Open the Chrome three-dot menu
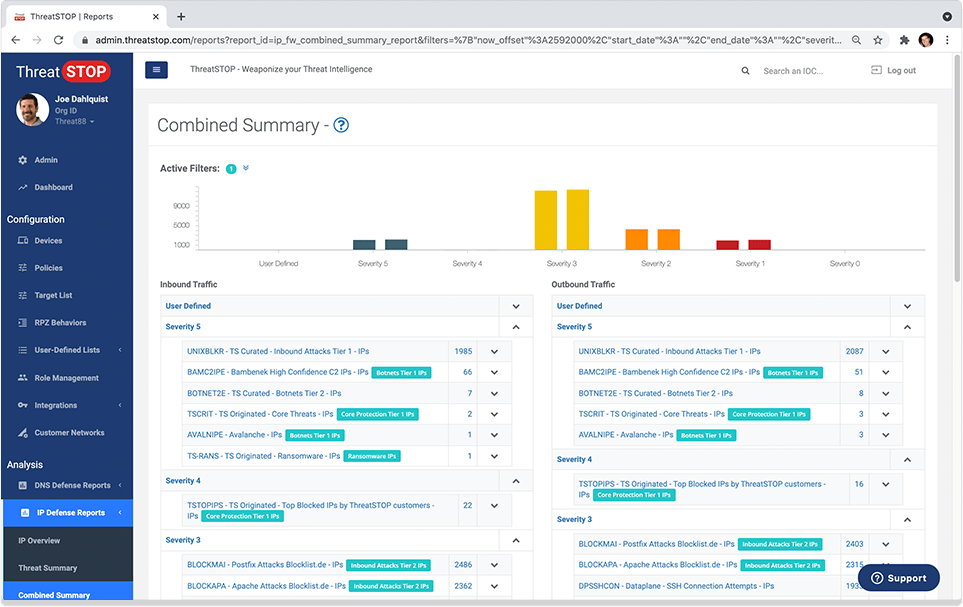963x607 pixels. 948,40
